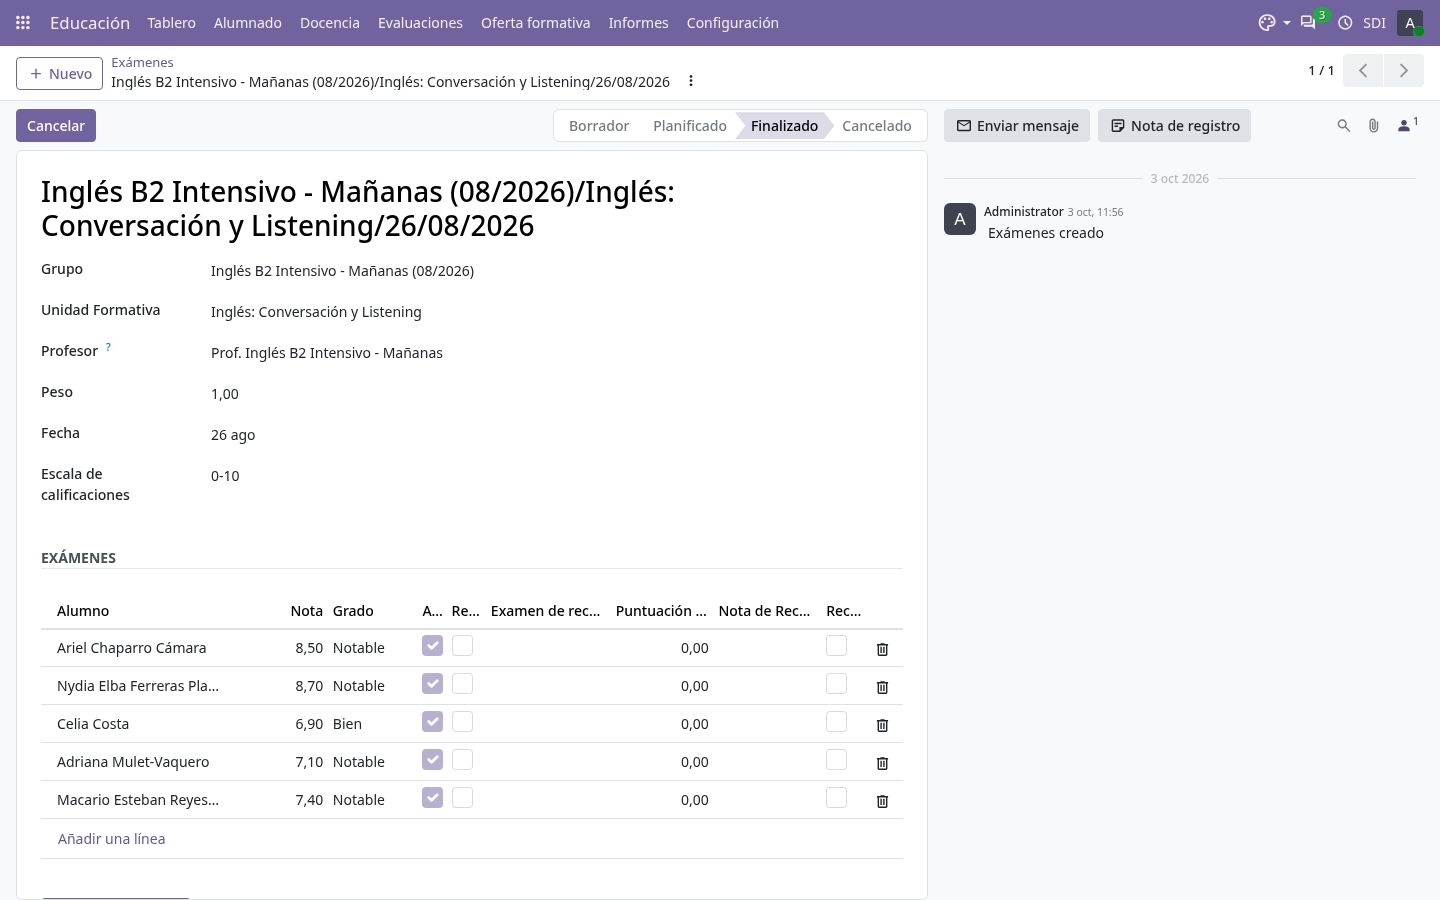Toggle first checked box for Celia Costa
This screenshot has width=1440, height=900.
pyautogui.click(x=432, y=722)
